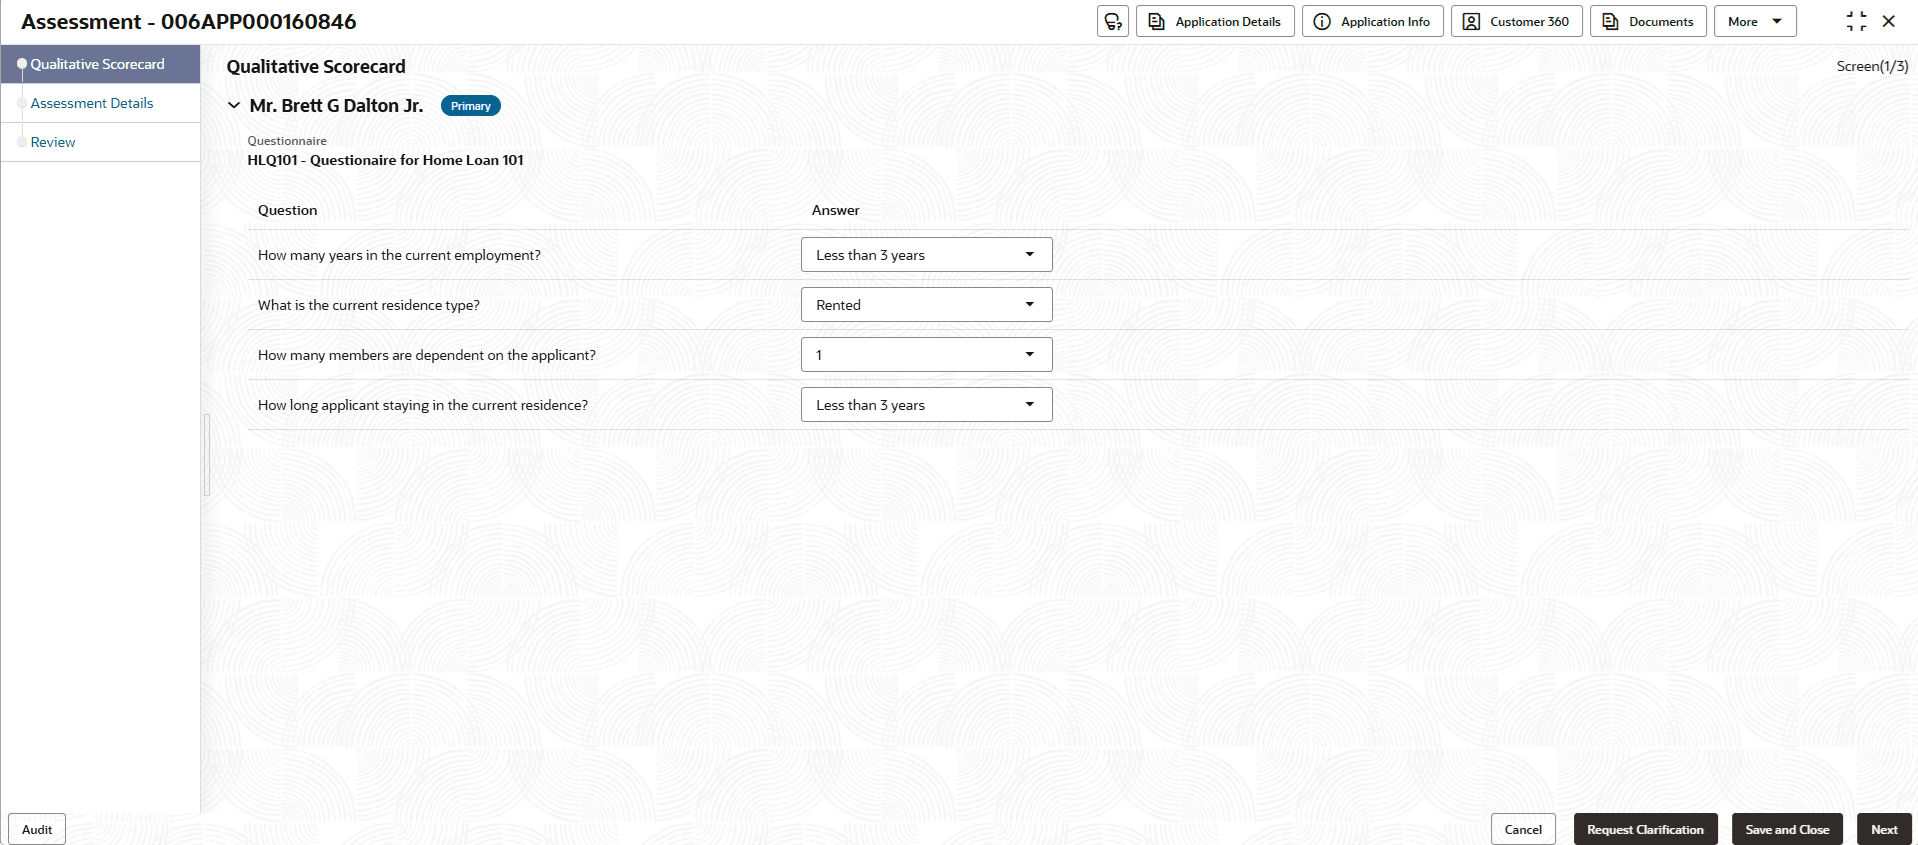Click the clarification chat icon in header

pos(1112,21)
